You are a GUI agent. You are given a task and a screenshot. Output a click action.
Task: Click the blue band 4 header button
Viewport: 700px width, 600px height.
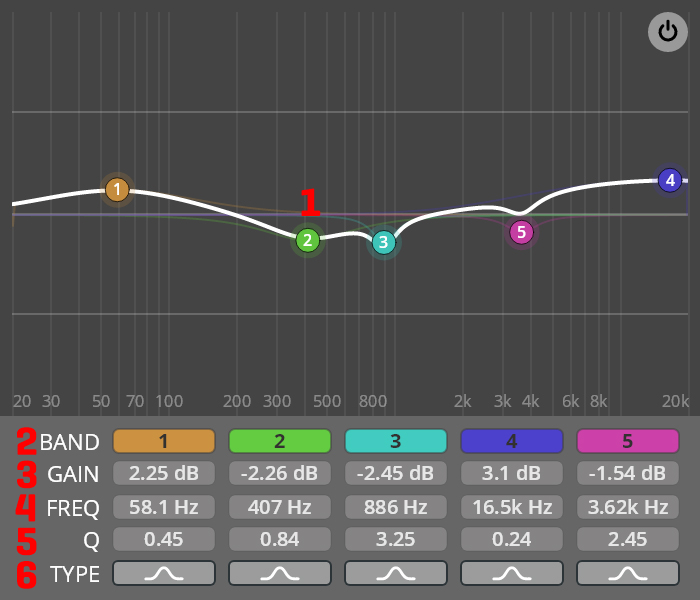[512, 441]
